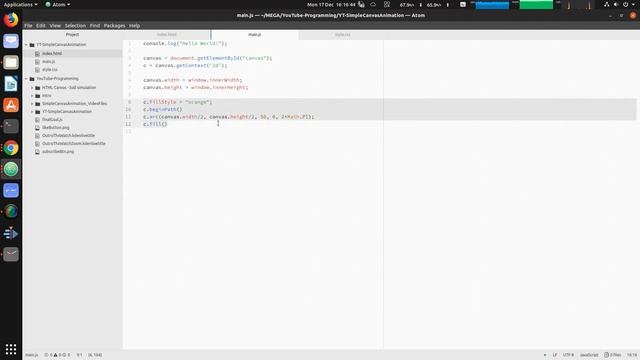Expand the intro folder
Image resolution: width=640 pixels, height=360 pixels.
pyautogui.click(x=32, y=96)
